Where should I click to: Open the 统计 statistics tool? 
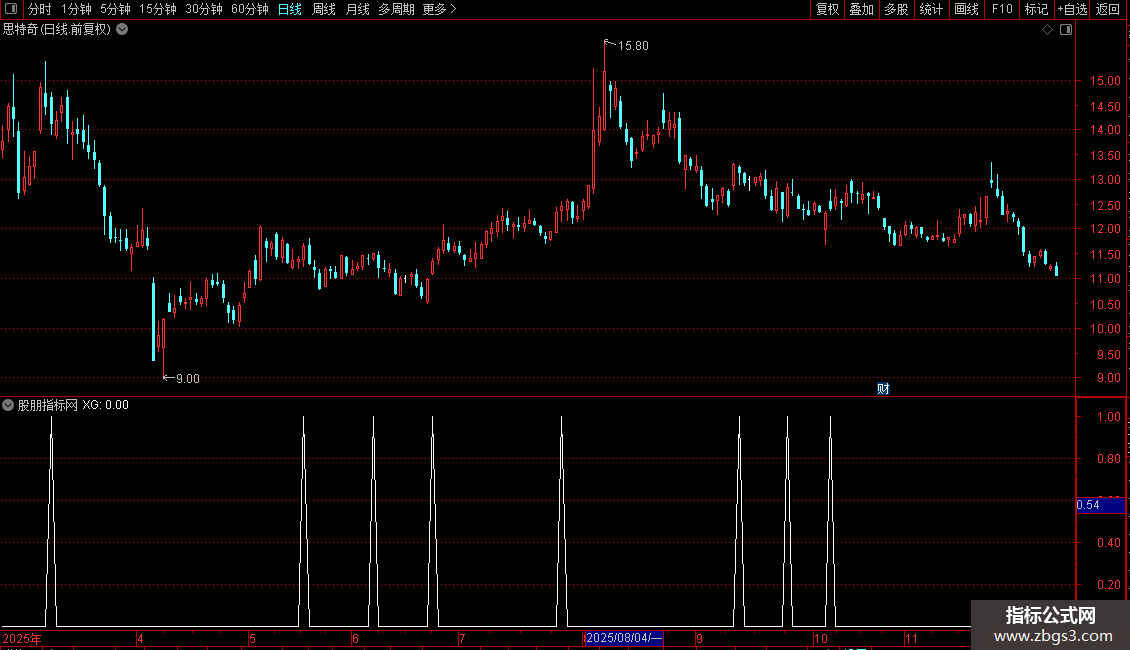coord(931,9)
